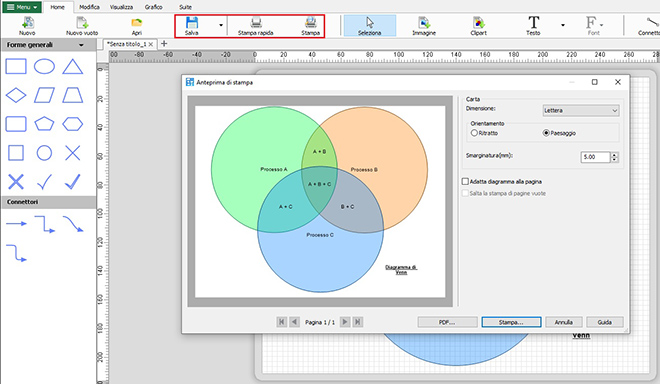The height and width of the screenshot is (384, 660).
Task: Open a file with the Apri icon
Action: pyautogui.click(x=137, y=26)
